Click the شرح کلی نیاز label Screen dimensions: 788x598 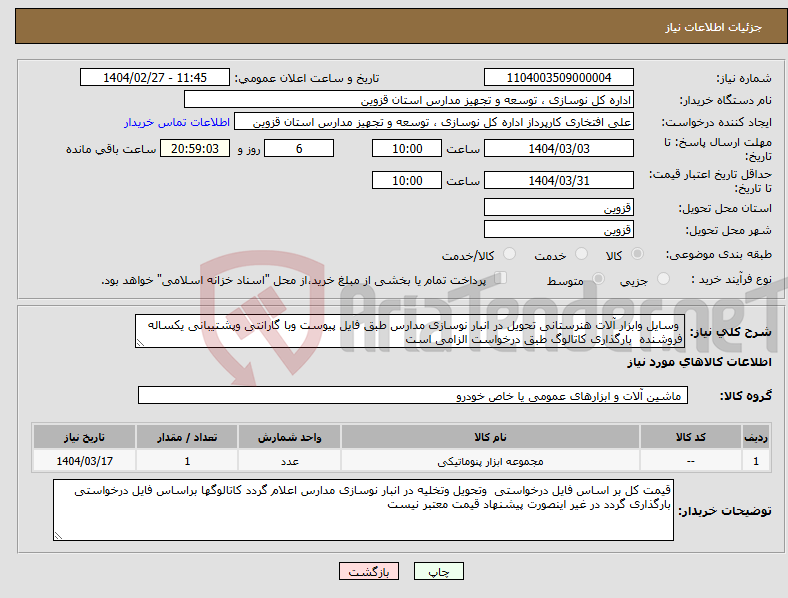(x=730, y=332)
